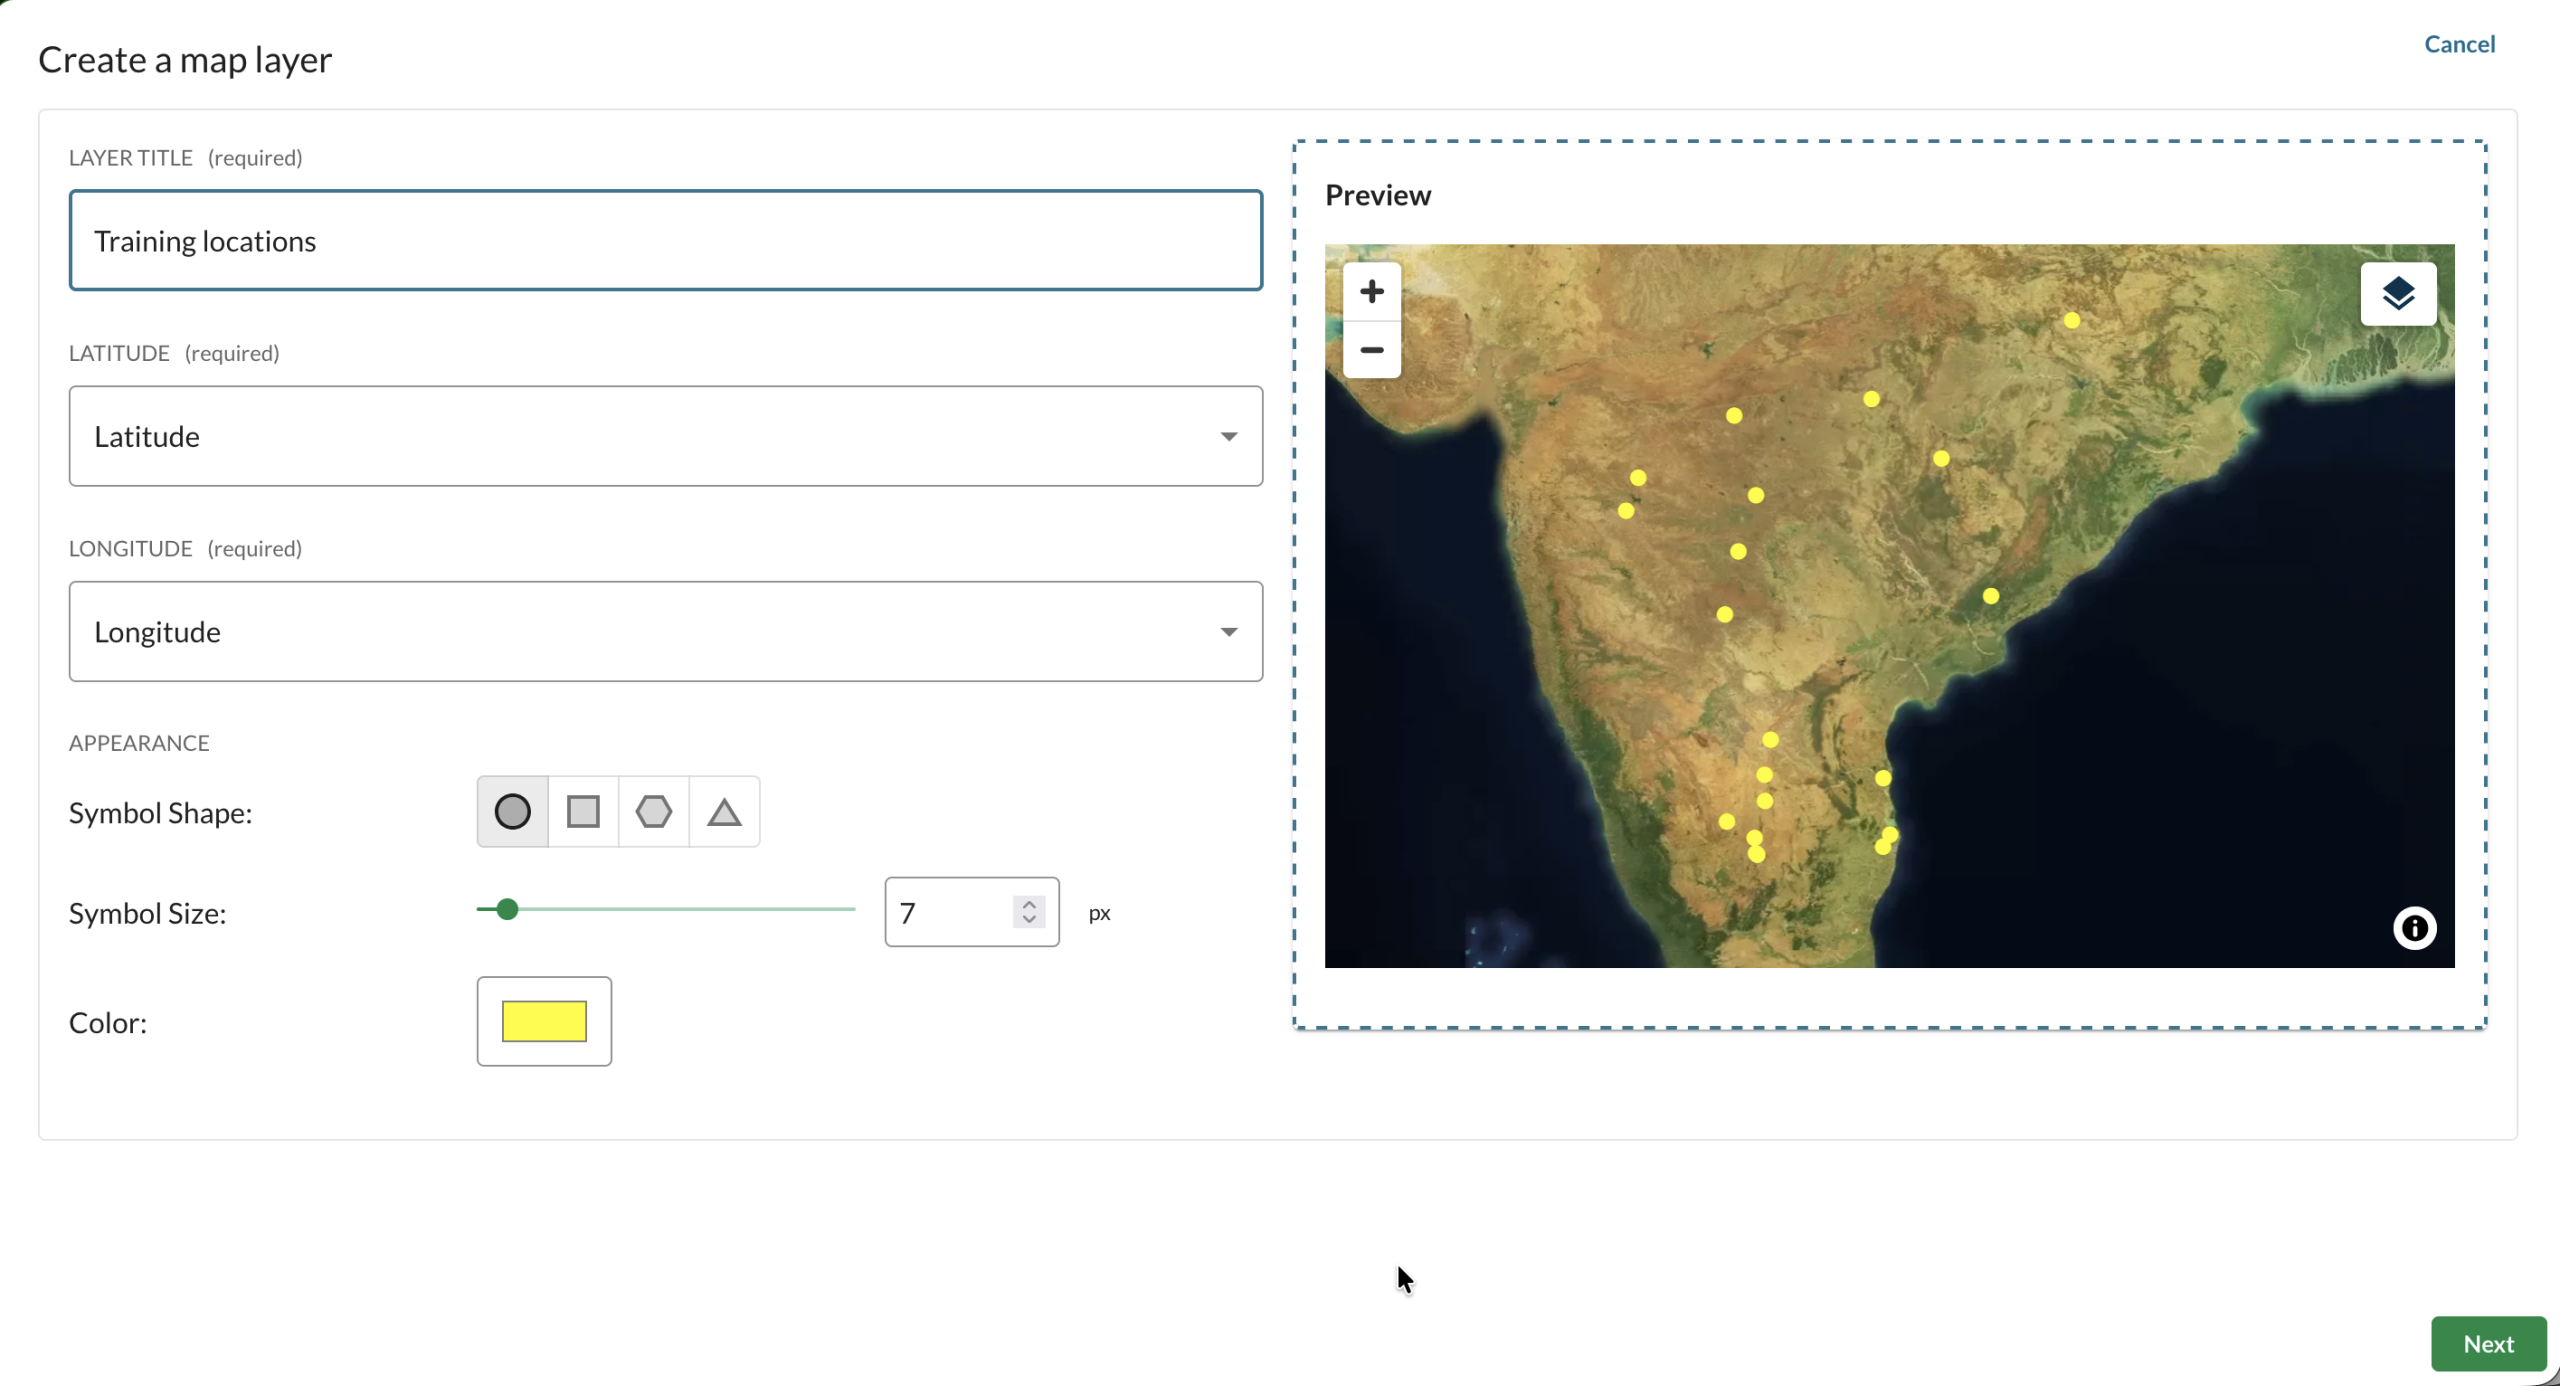Cancel creating the map layer
The width and height of the screenshot is (2560, 1386).
(x=2460, y=44)
